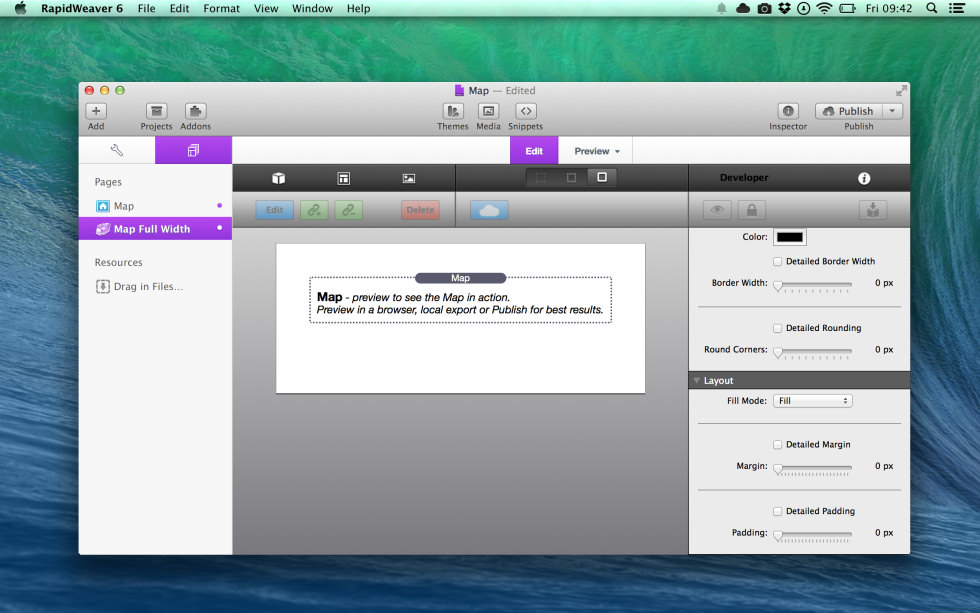Screen dimensions: 980x613
Task: Click Drag in Files resource placeholder
Action: coord(140,287)
